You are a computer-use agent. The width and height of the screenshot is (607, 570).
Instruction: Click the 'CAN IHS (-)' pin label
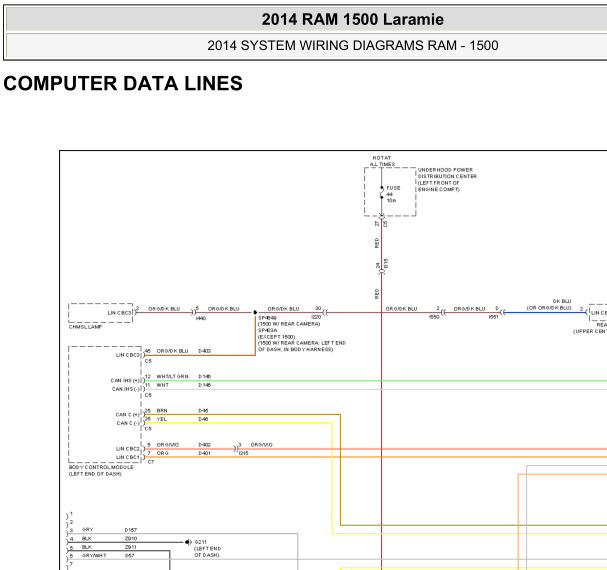126,389
